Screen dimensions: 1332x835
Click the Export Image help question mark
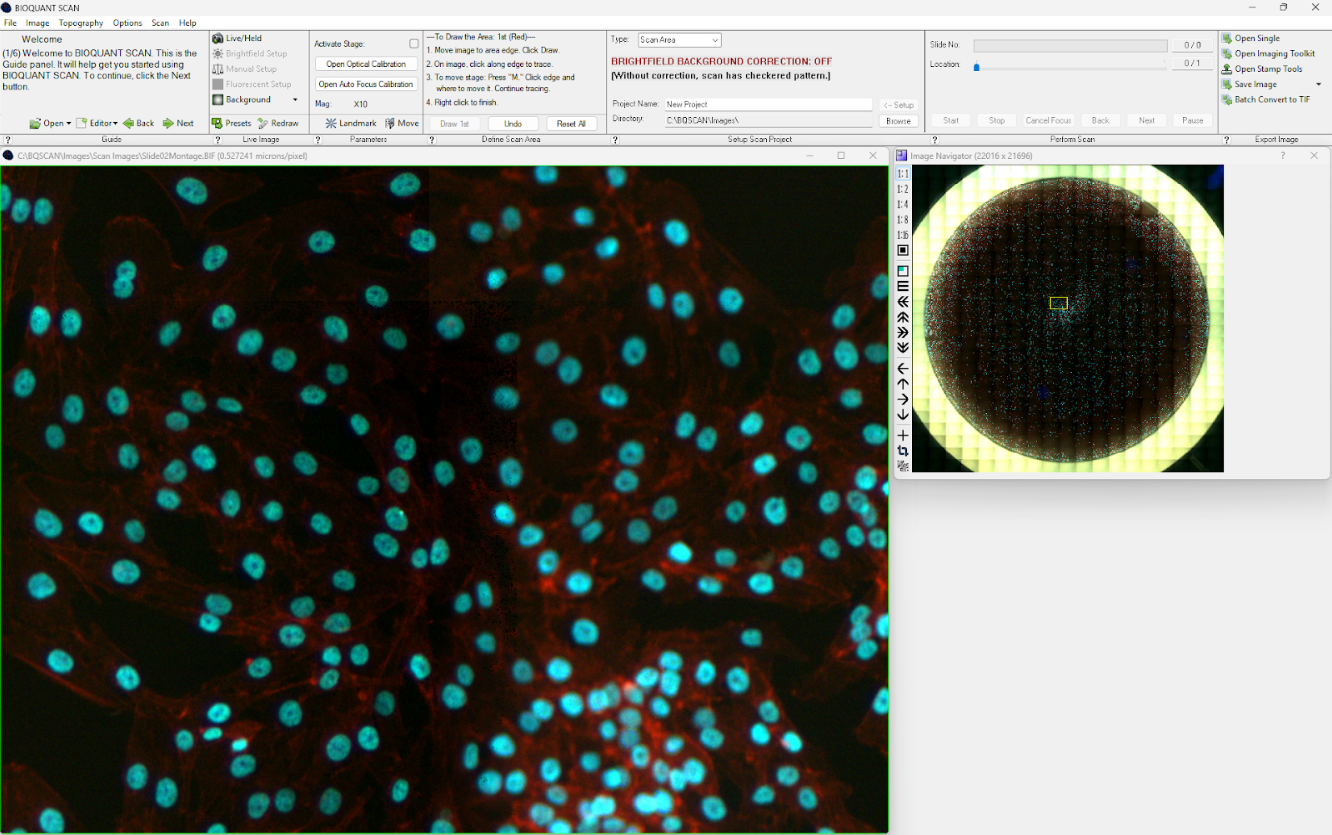(1227, 140)
